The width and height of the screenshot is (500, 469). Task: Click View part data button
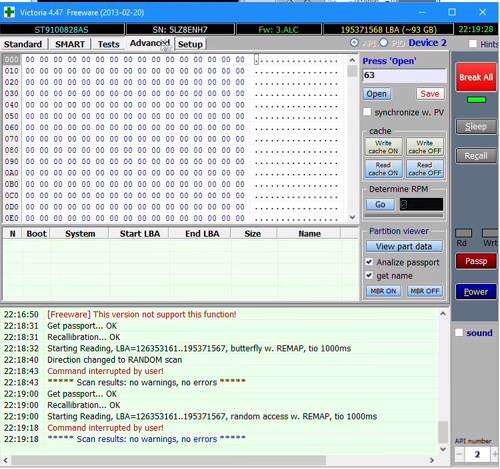click(404, 246)
